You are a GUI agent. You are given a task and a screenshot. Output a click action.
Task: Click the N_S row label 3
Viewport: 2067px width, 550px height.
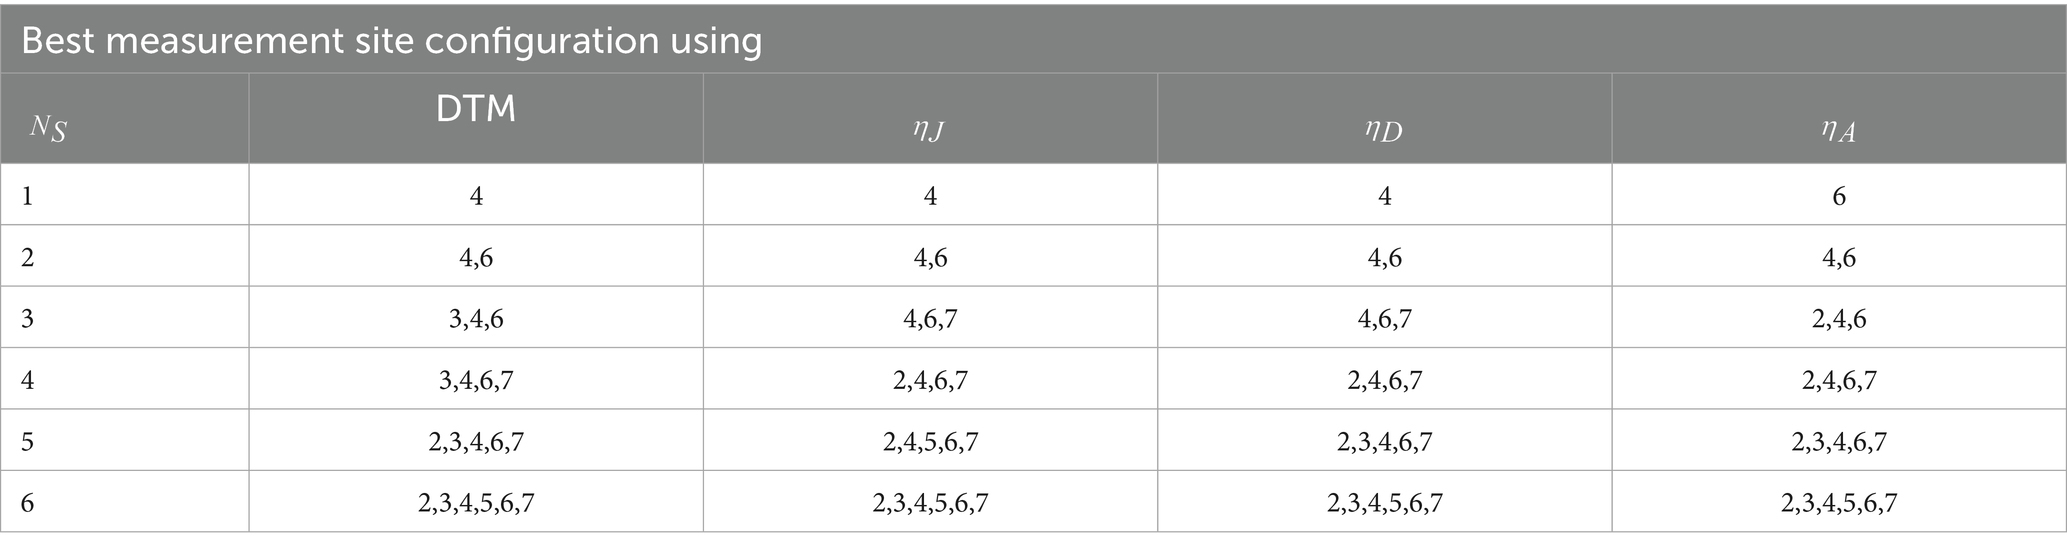click(28, 319)
